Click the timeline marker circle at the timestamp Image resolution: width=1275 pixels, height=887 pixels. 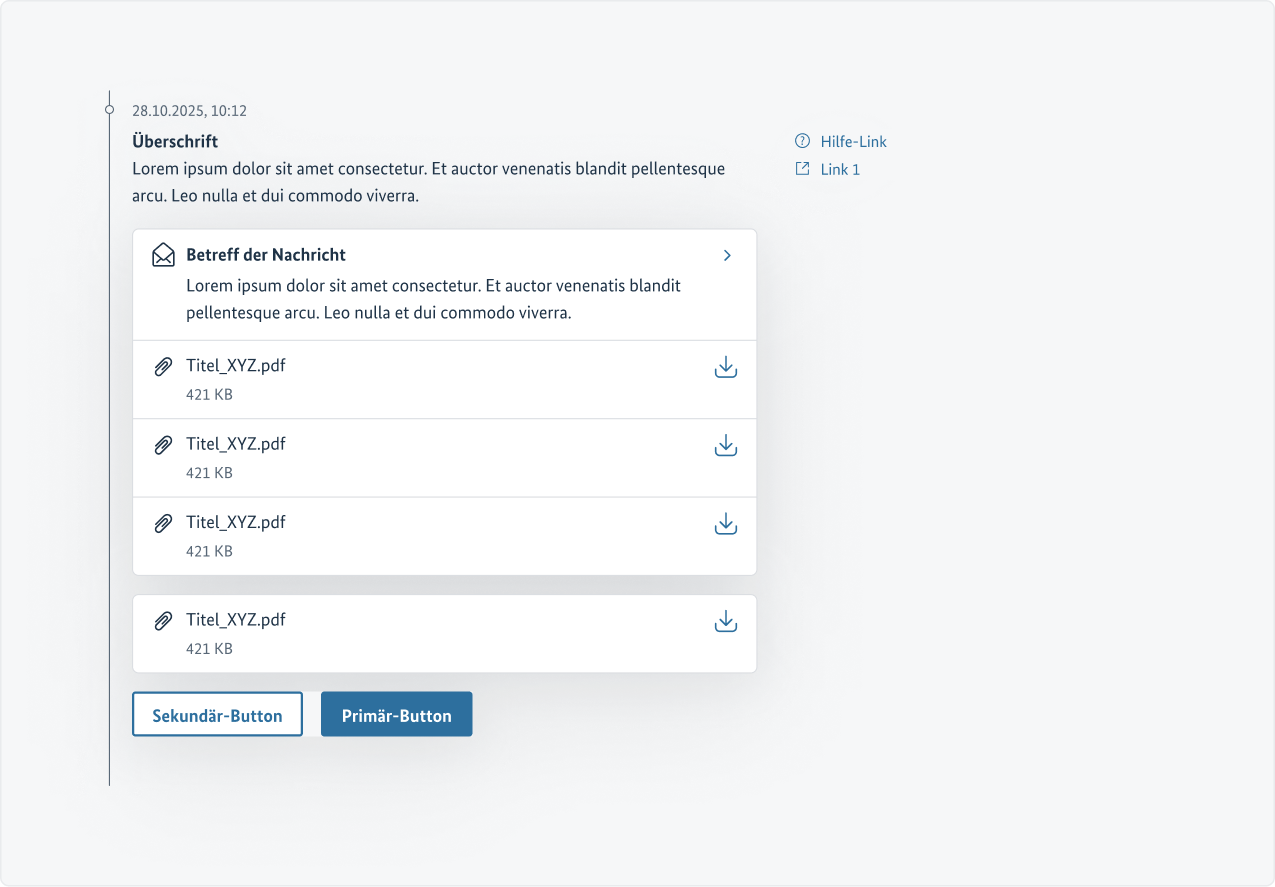[110, 108]
